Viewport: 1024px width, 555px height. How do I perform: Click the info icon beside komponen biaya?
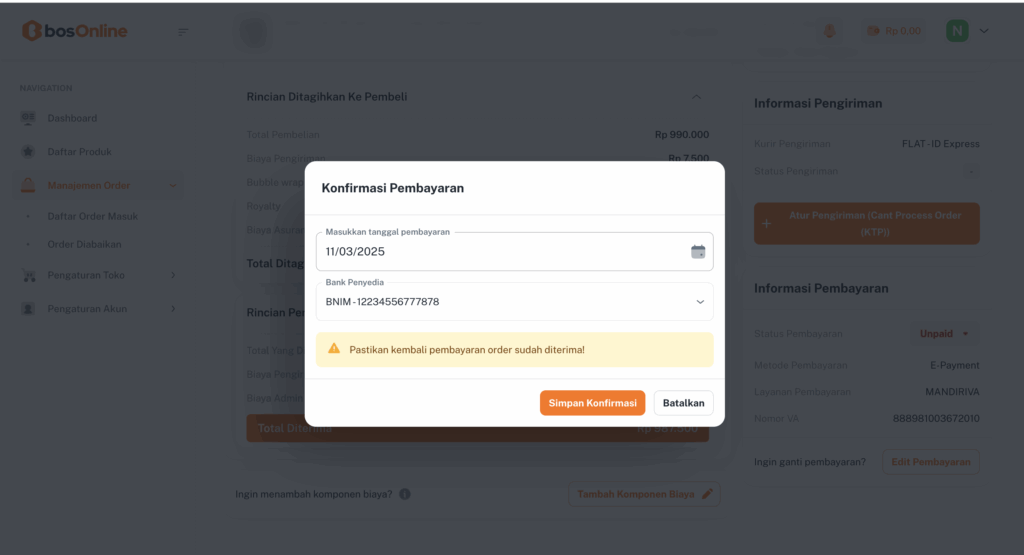point(405,494)
